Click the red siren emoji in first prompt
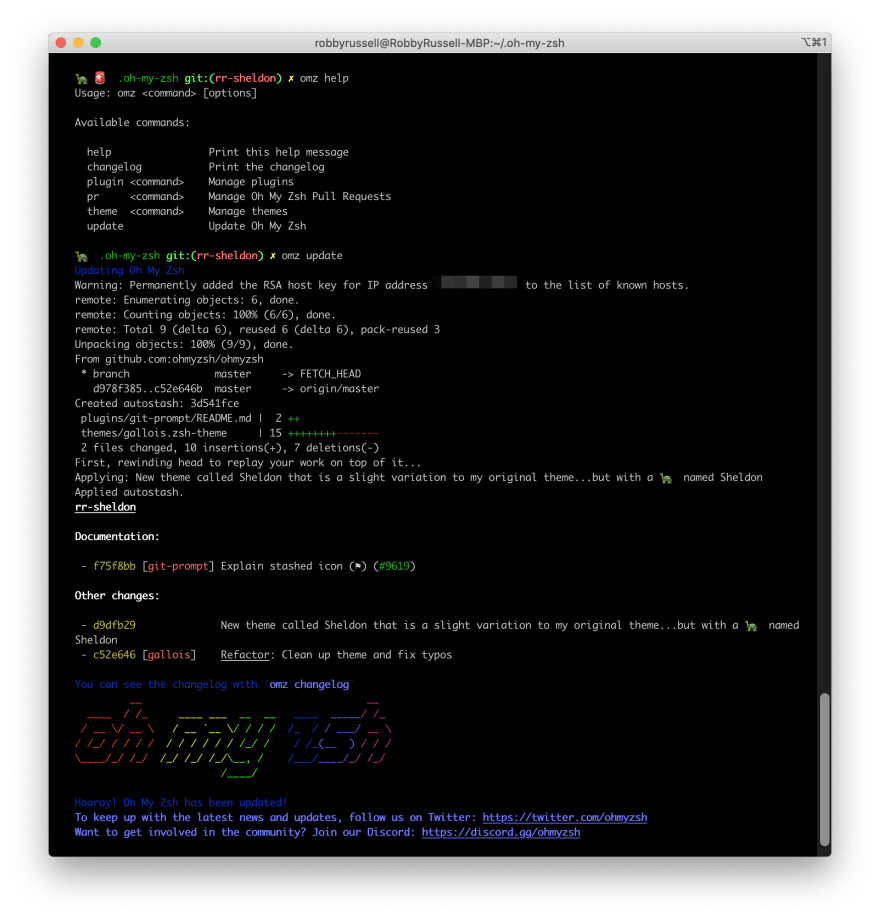The width and height of the screenshot is (880, 921). [100, 78]
